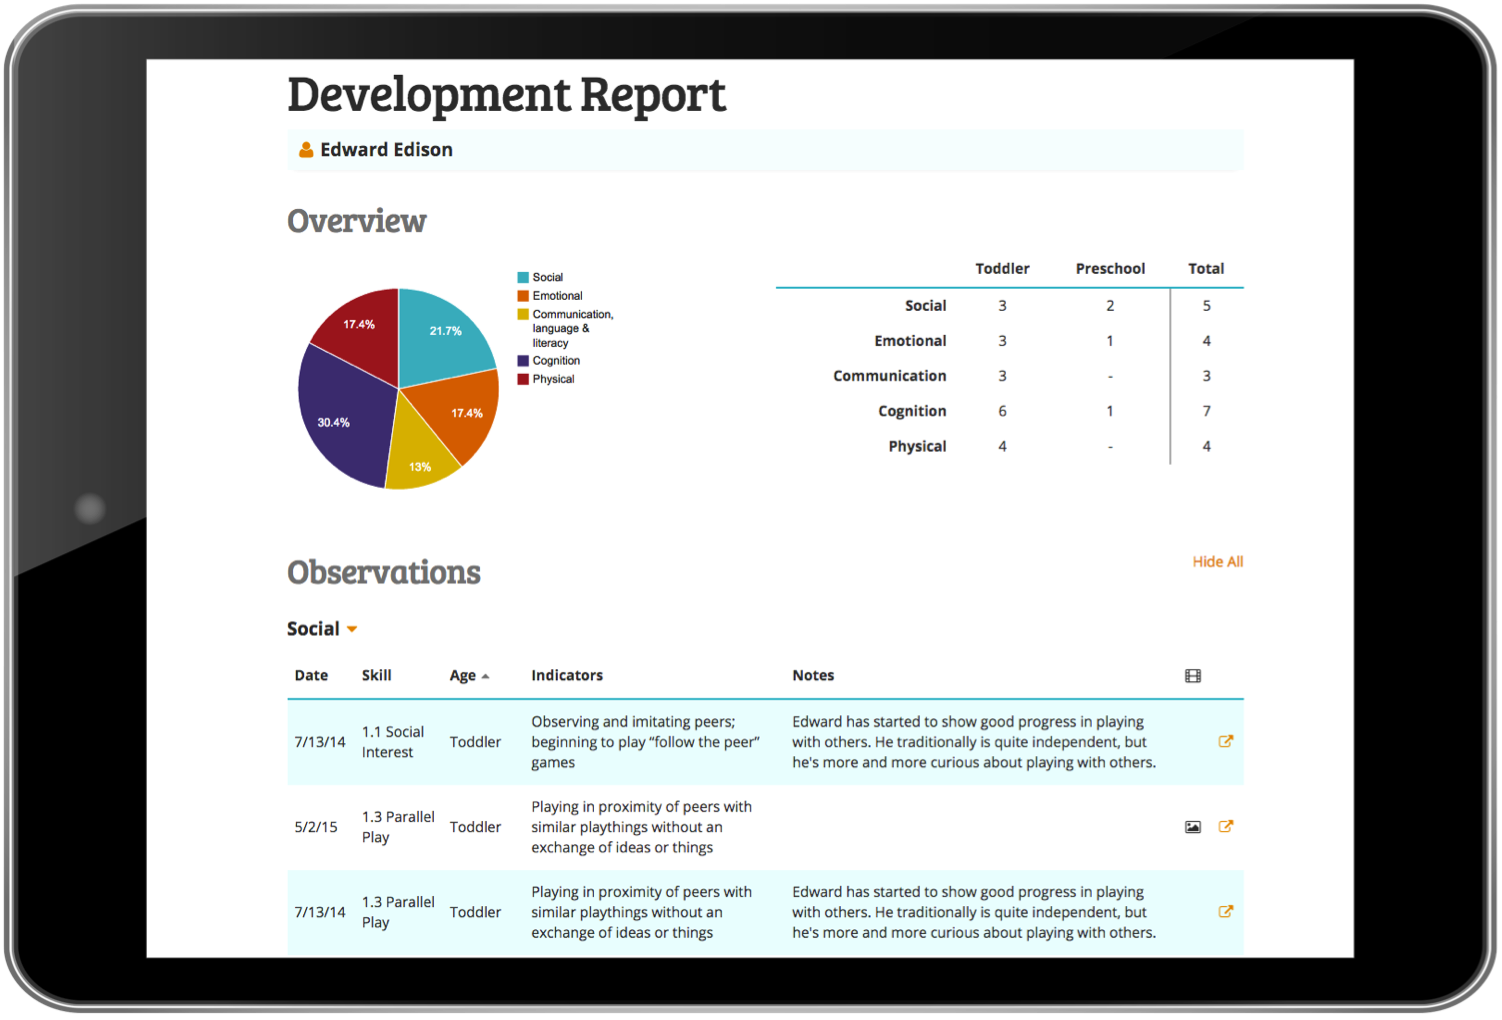This screenshot has height=1020, width=1502.
Task: Open the external link for the last 1.3 Parallel Play row
Action: click(x=1226, y=911)
